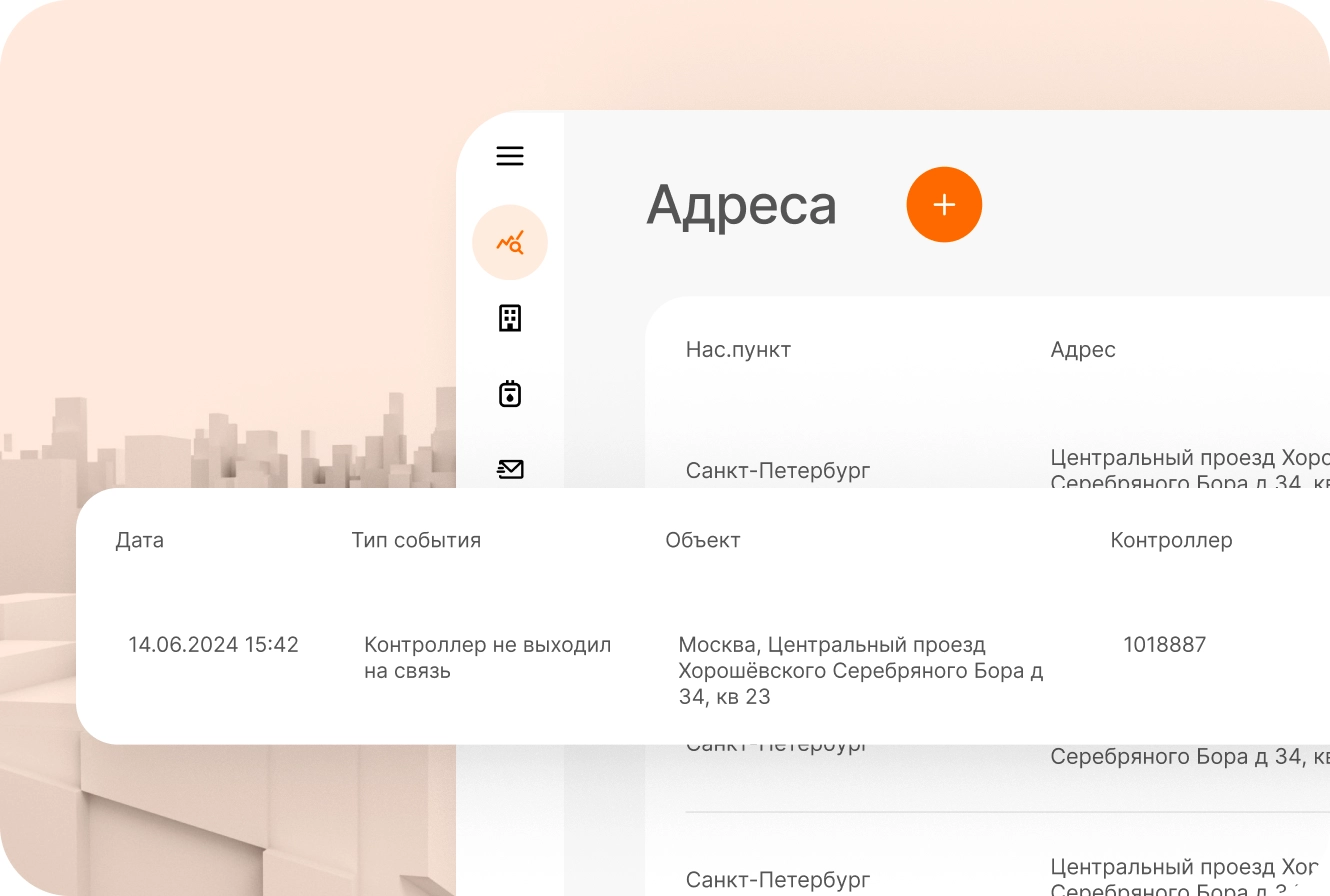The width and height of the screenshot is (1330, 896).
Task: Open the mail envelope sidebar icon
Action: click(510, 468)
